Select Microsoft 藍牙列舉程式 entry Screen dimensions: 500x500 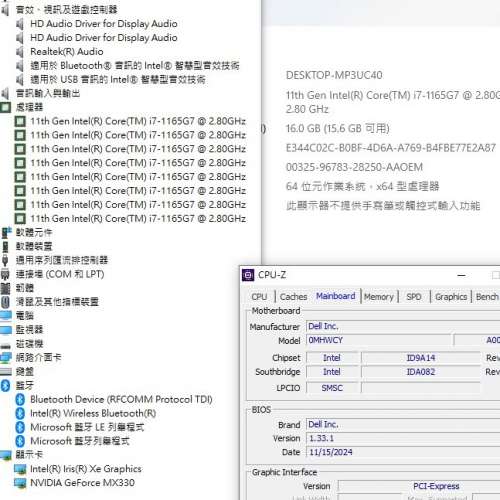80,441
